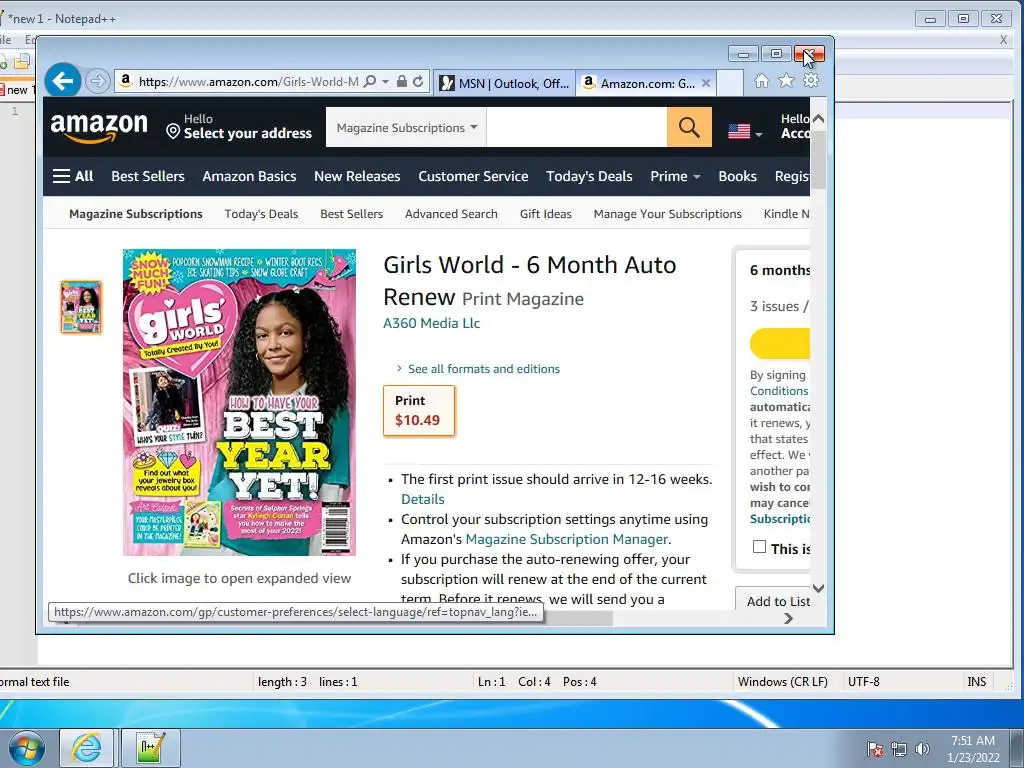Click the browser forward arrow button
This screenshot has width=1024, height=768.
click(97, 81)
